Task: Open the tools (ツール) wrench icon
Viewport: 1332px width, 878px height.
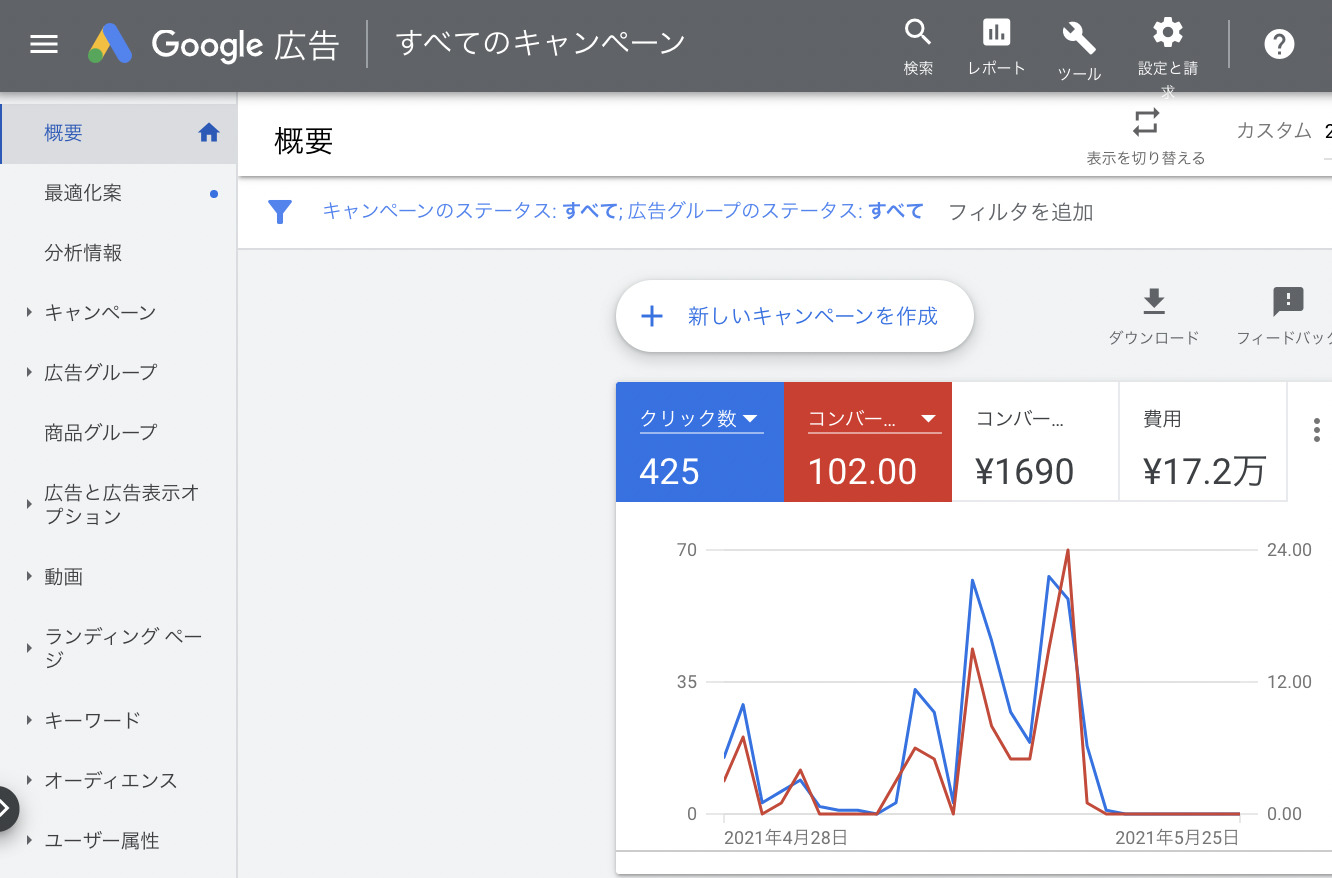Action: click(1079, 38)
